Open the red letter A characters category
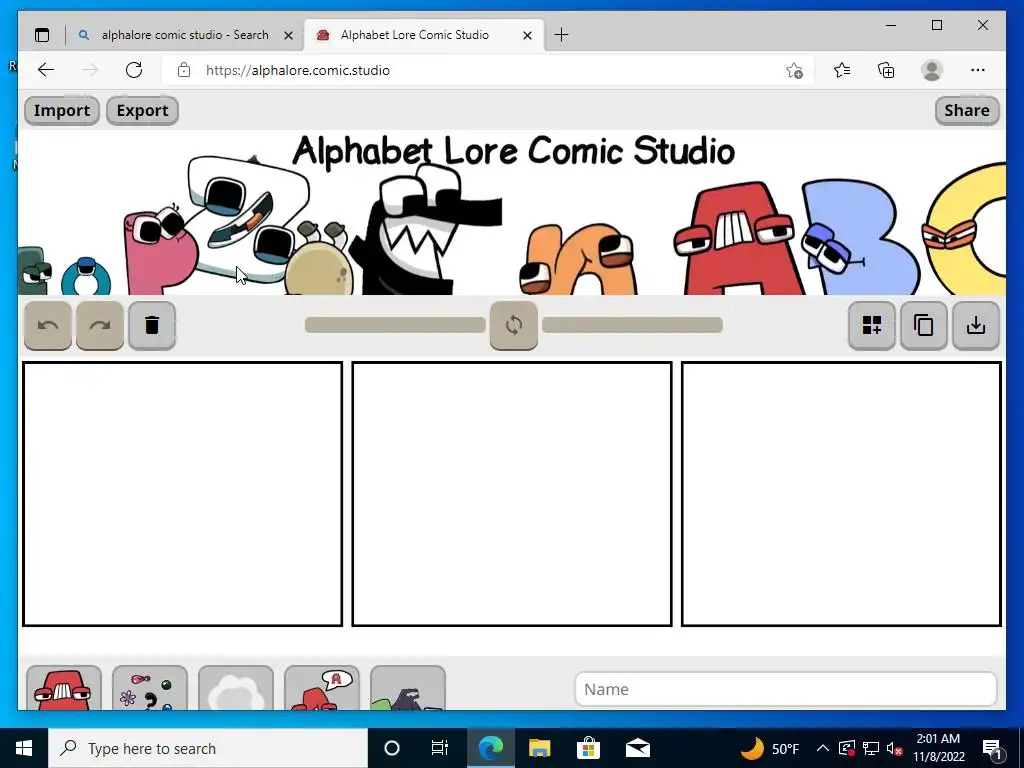Screen dimensions: 1024x768 tap(64, 688)
